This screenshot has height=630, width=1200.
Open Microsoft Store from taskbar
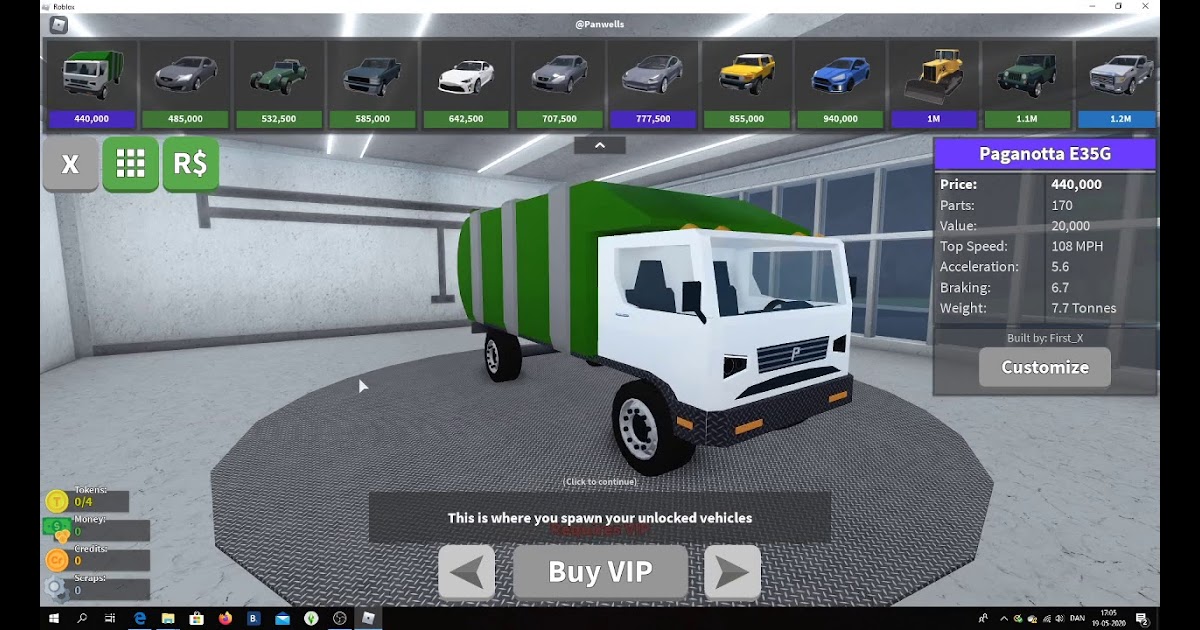tap(197, 619)
